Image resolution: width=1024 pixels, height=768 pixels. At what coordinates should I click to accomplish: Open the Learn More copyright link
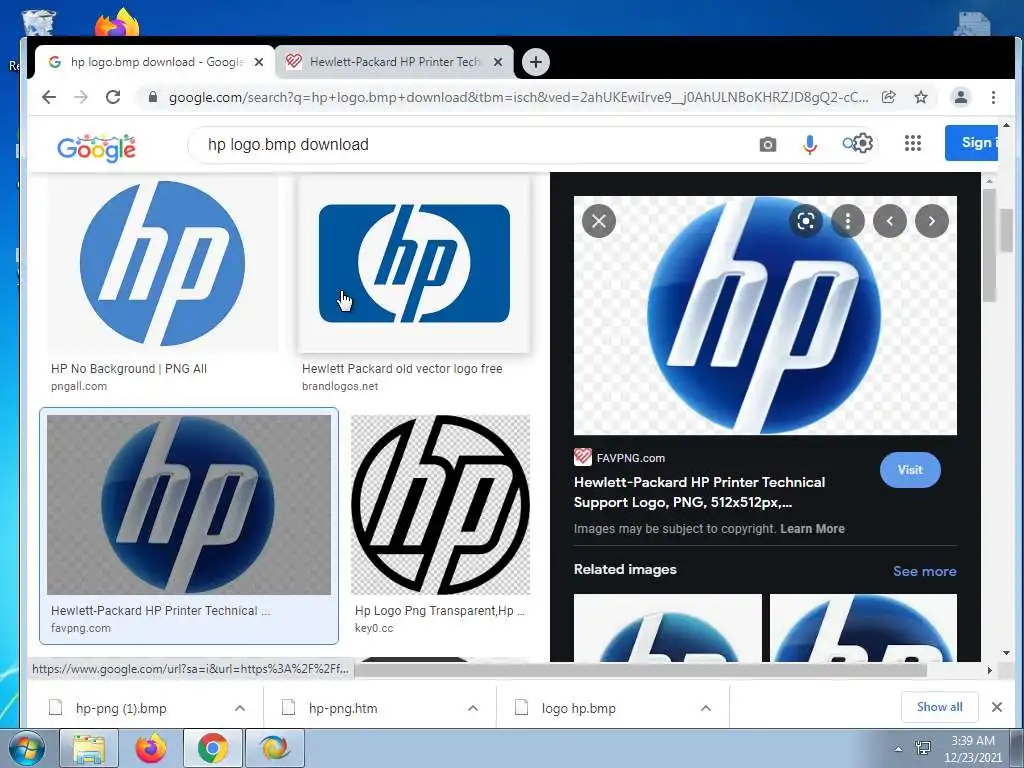tap(812, 528)
